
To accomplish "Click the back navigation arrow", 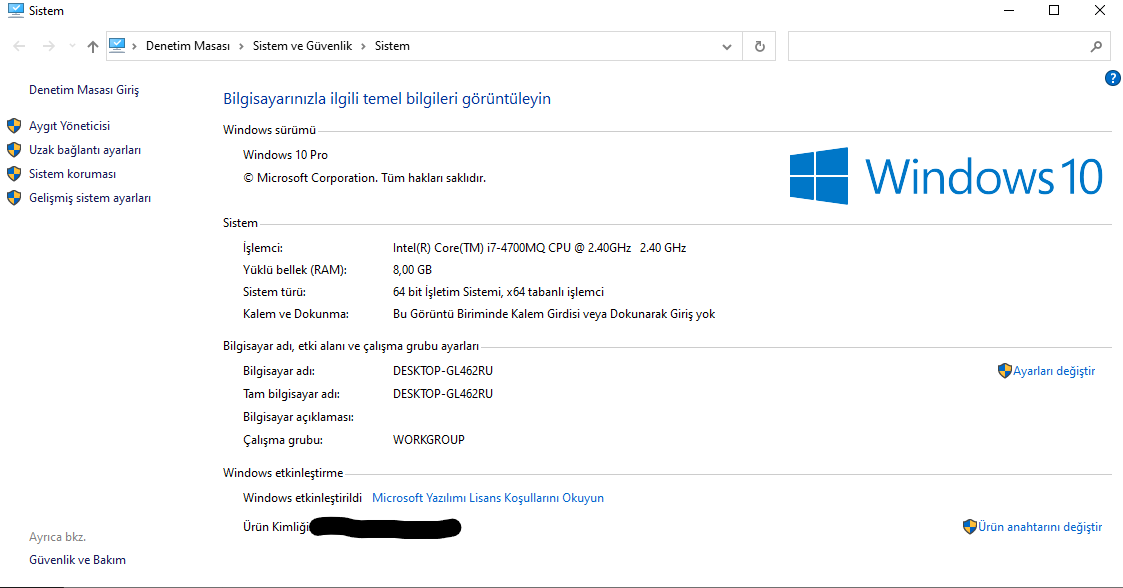I will [19, 46].
